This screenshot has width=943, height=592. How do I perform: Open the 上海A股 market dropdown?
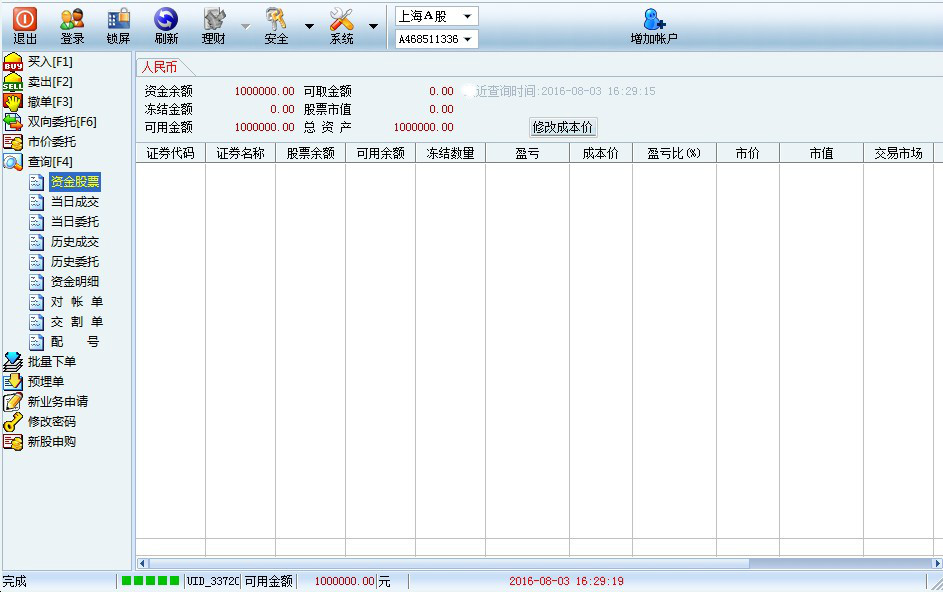[x=436, y=16]
